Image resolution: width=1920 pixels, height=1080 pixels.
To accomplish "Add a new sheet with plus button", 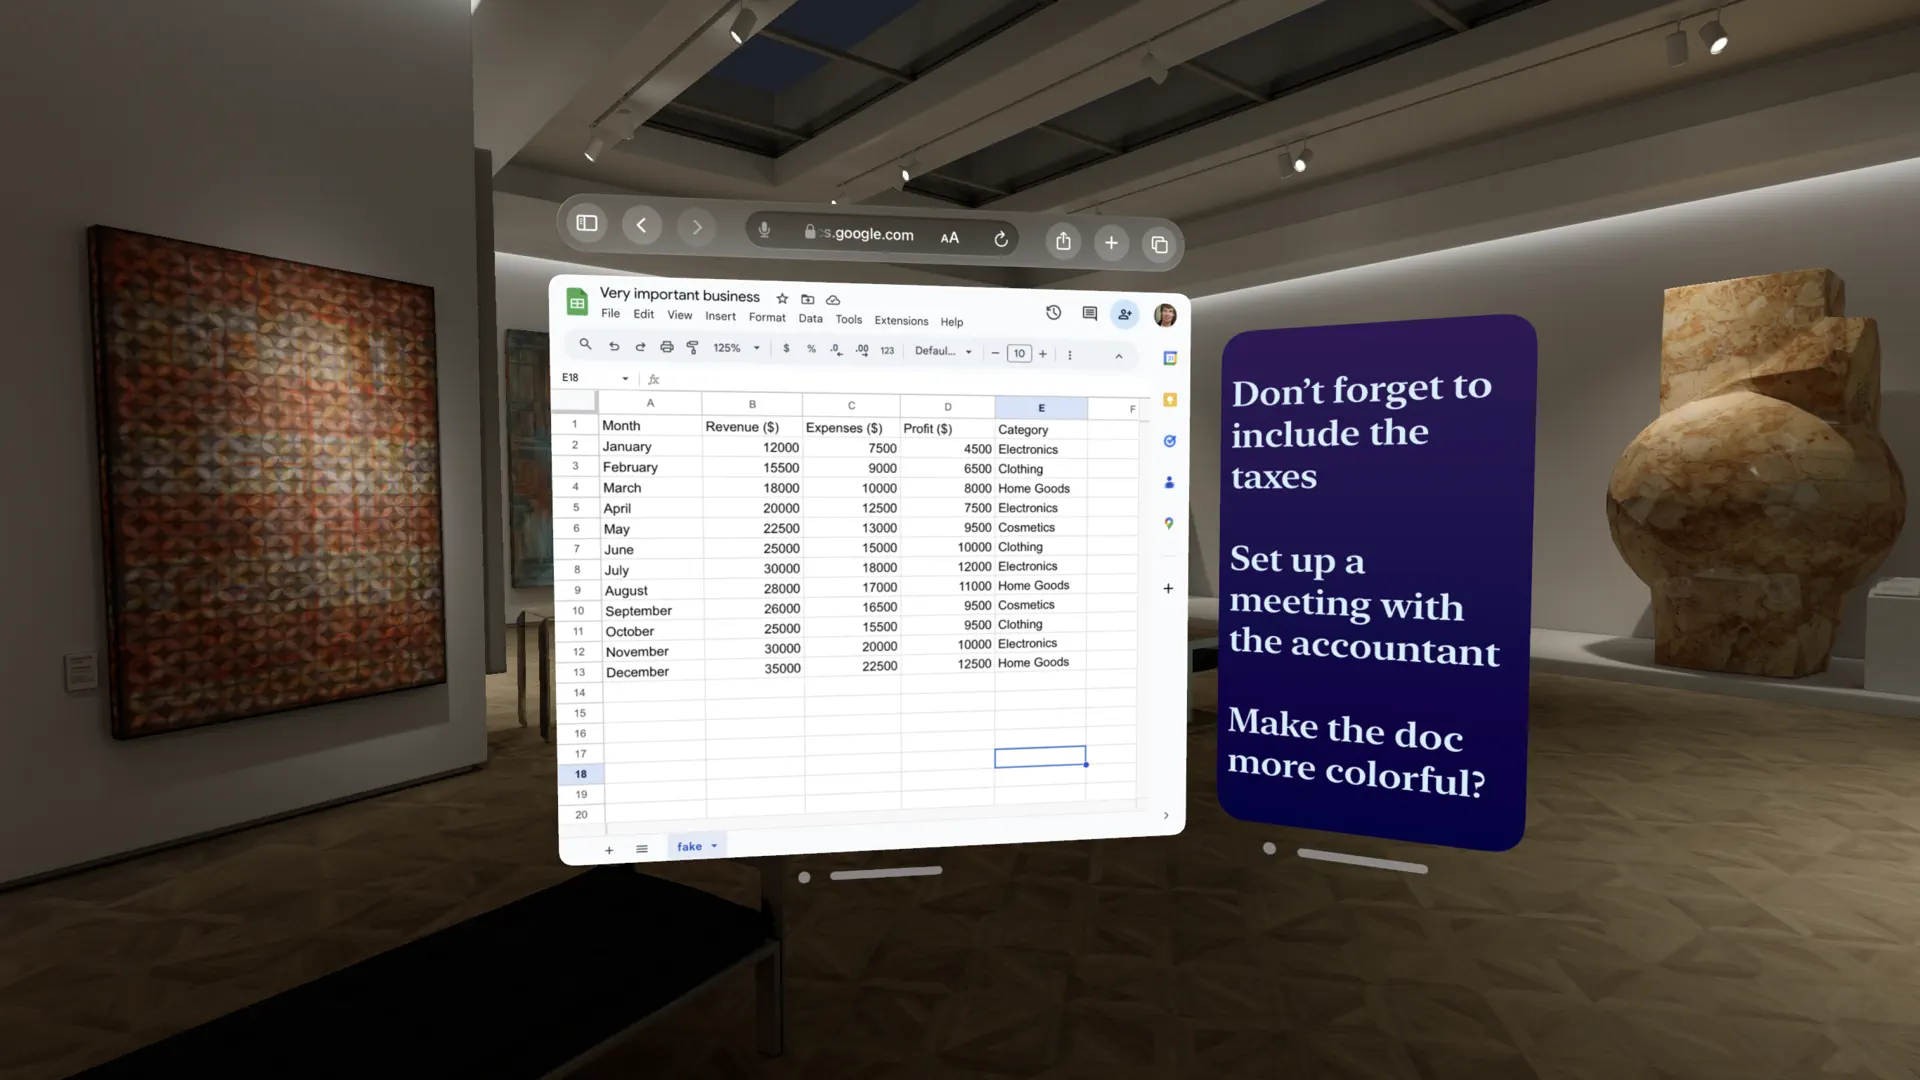I will [608, 850].
